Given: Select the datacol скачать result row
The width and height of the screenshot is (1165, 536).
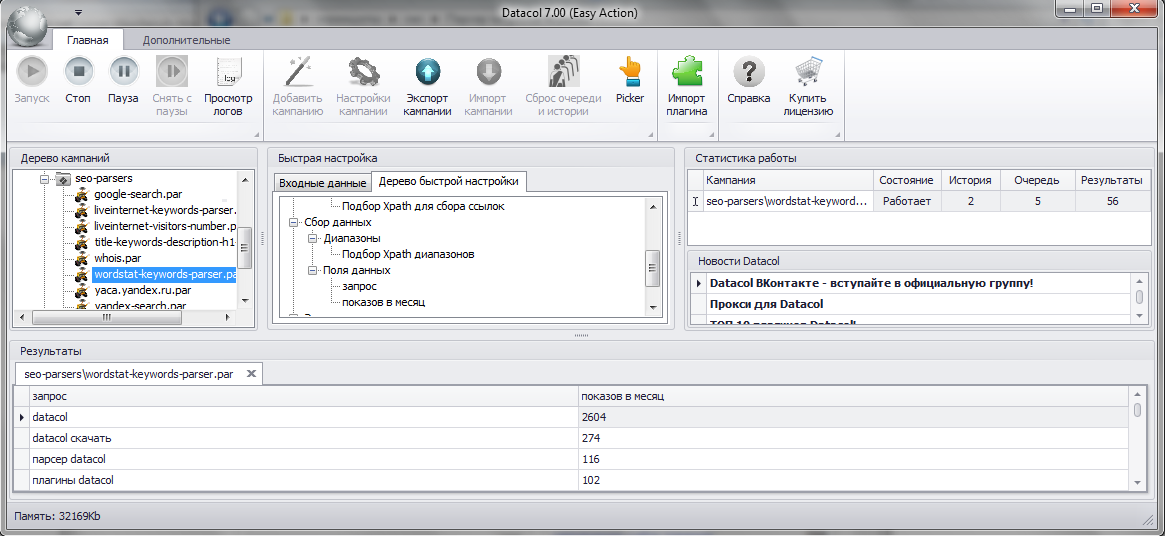Looking at the screenshot, I should 572,438.
